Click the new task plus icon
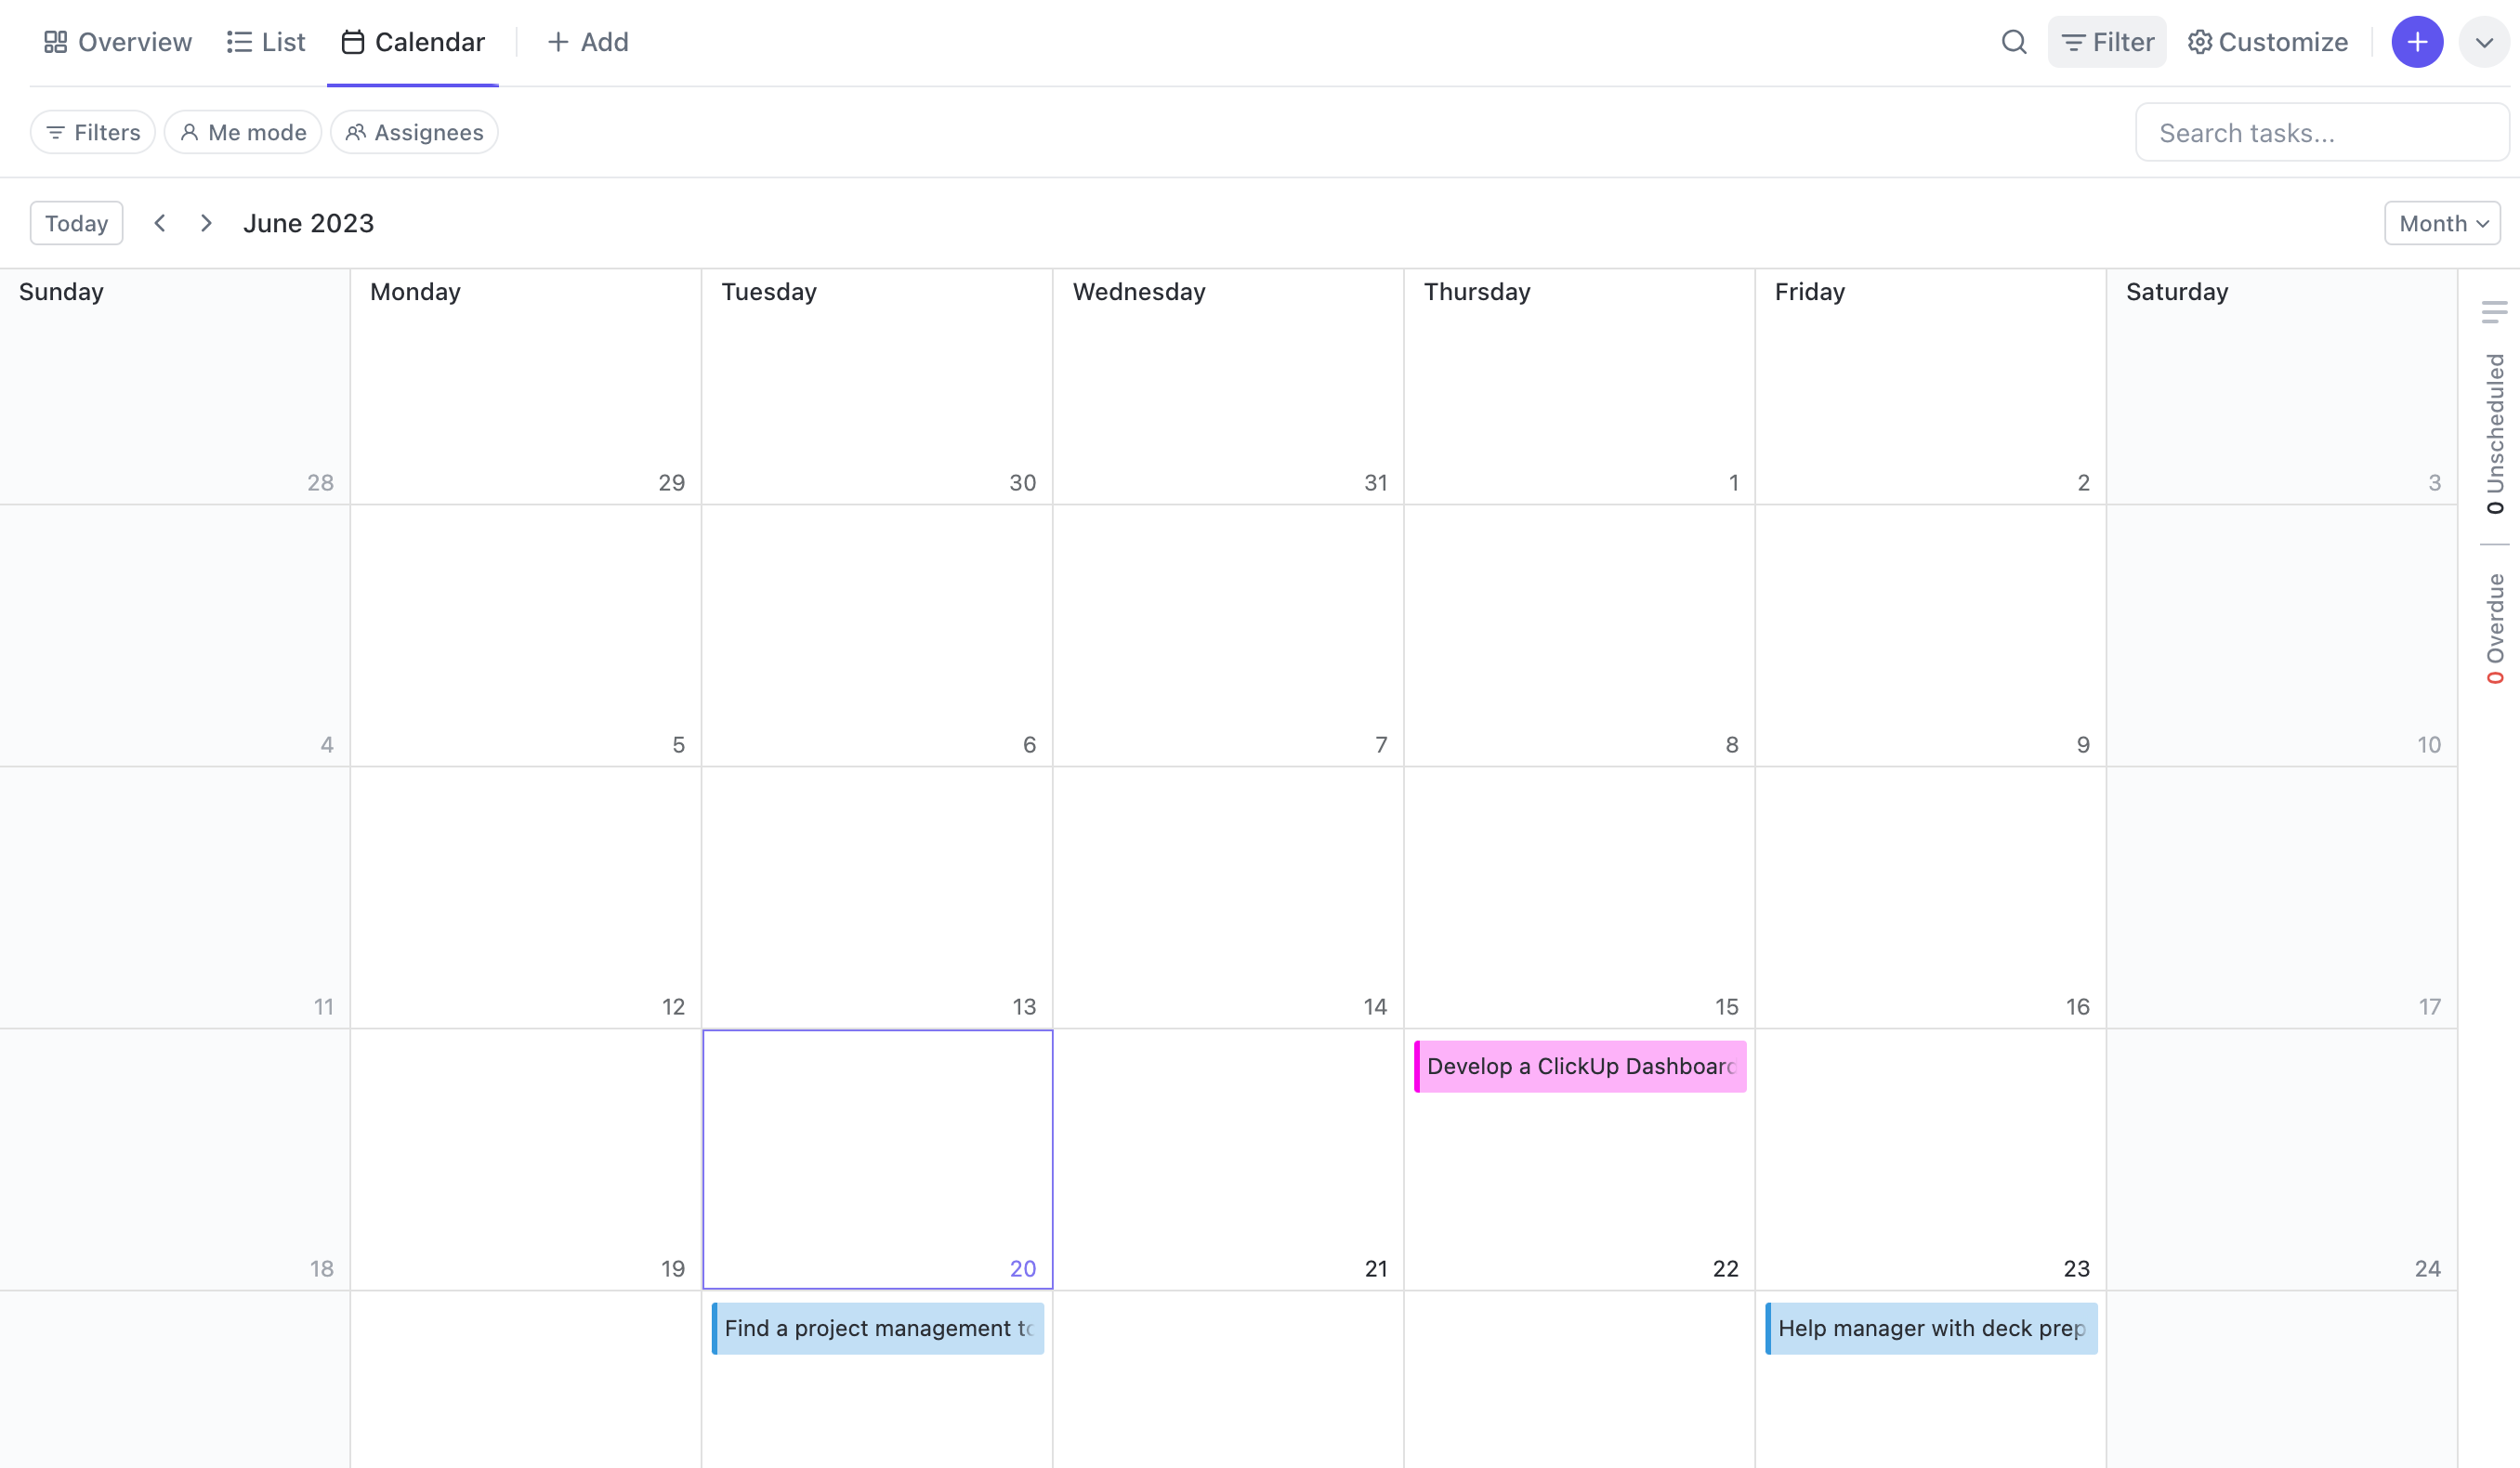 (x=2417, y=42)
